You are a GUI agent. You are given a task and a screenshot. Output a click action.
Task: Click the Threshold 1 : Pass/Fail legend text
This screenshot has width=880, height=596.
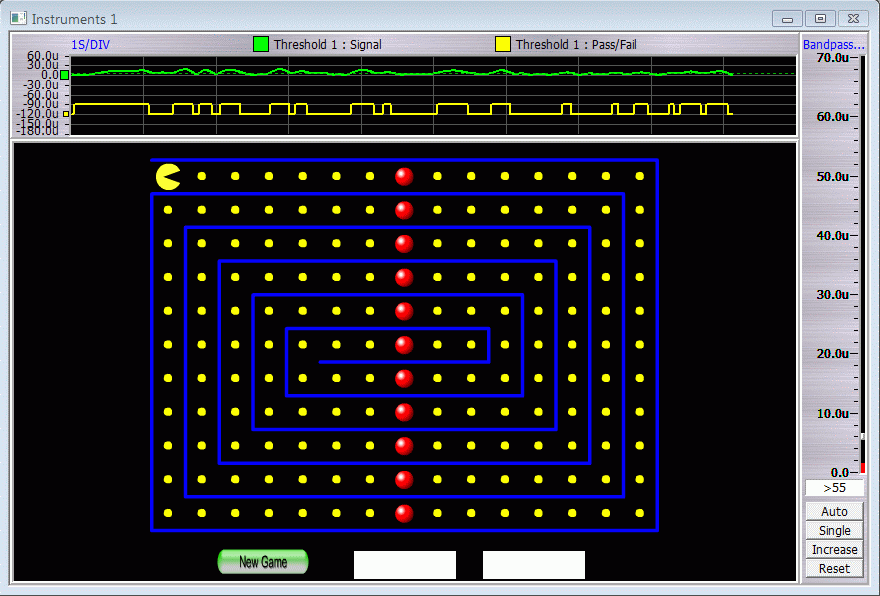pyautogui.click(x=576, y=45)
